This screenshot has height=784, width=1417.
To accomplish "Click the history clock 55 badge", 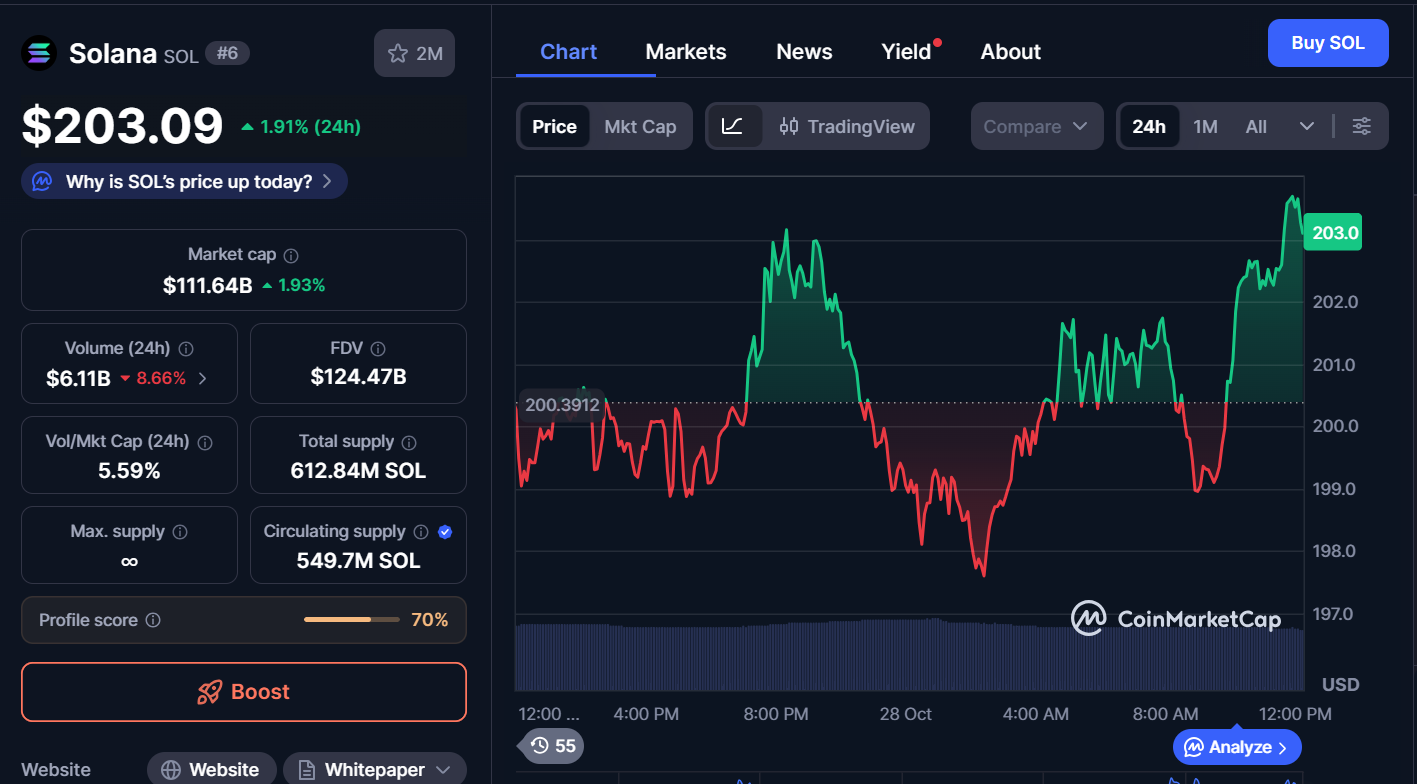I will (x=552, y=745).
